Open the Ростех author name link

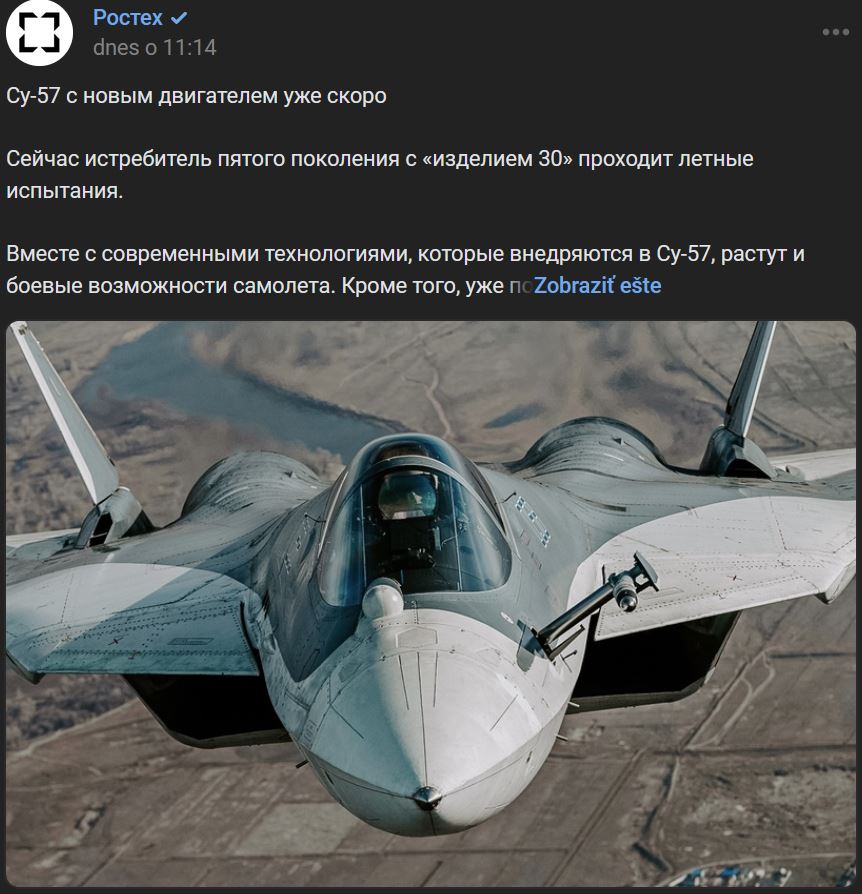click(128, 18)
